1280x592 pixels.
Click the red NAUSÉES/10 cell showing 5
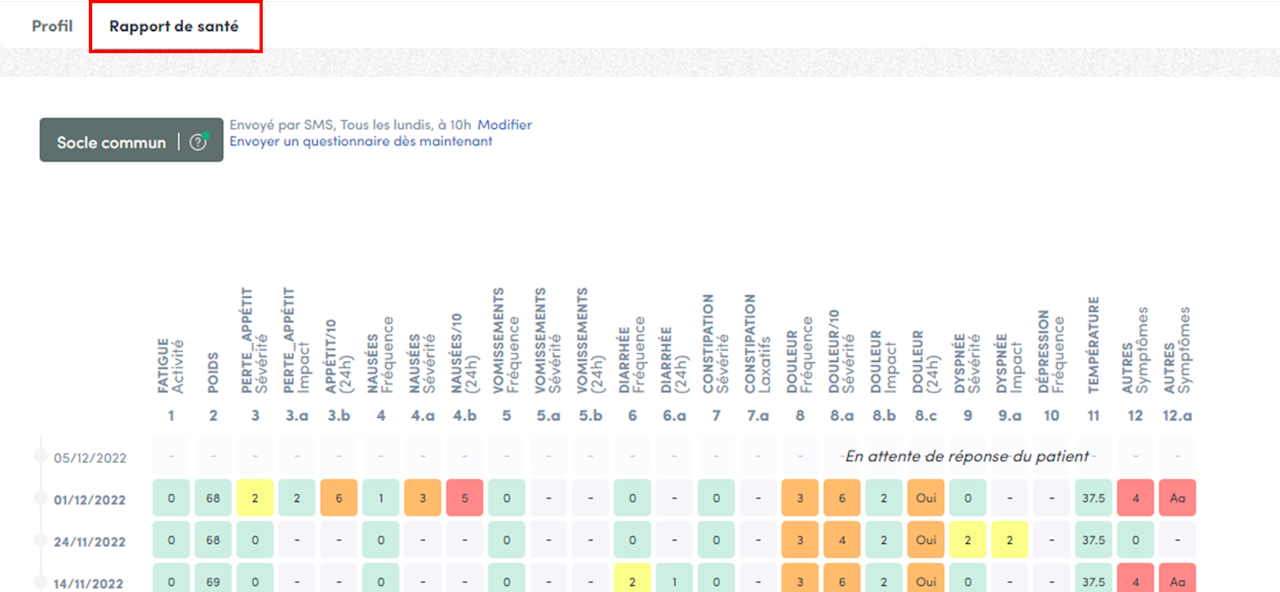click(x=465, y=497)
